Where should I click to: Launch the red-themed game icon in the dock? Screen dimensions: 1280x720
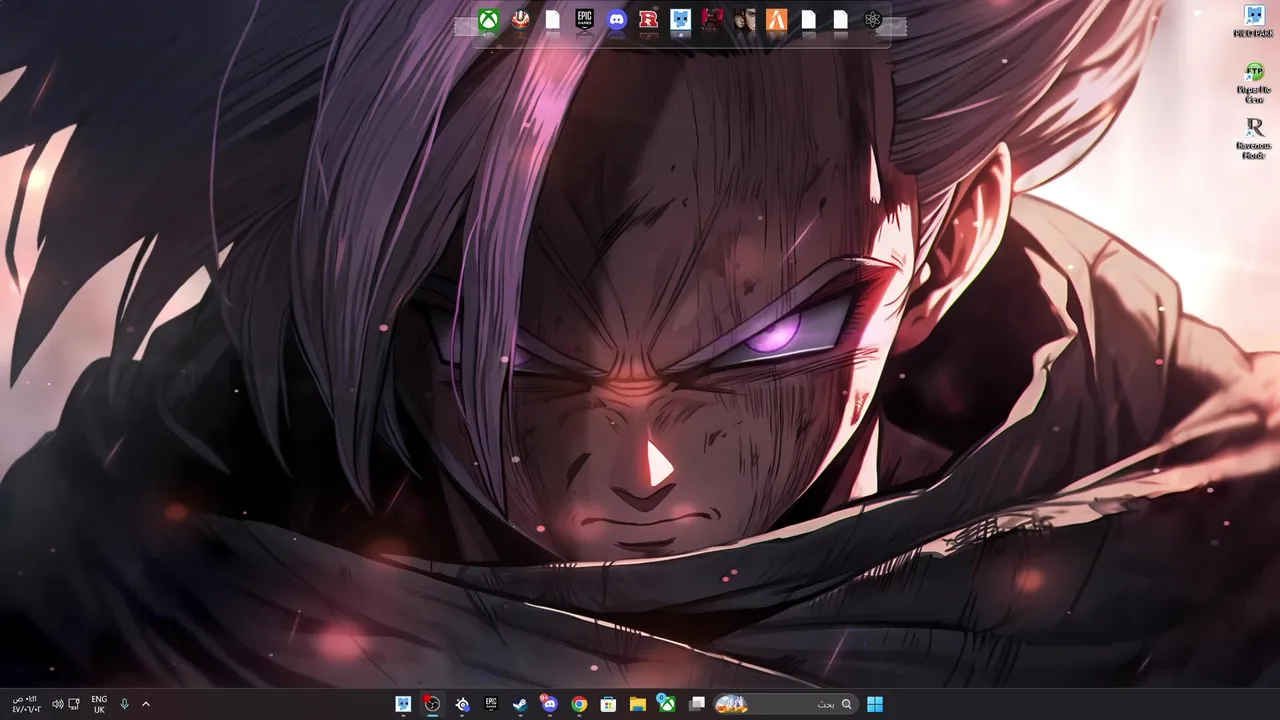(712, 20)
